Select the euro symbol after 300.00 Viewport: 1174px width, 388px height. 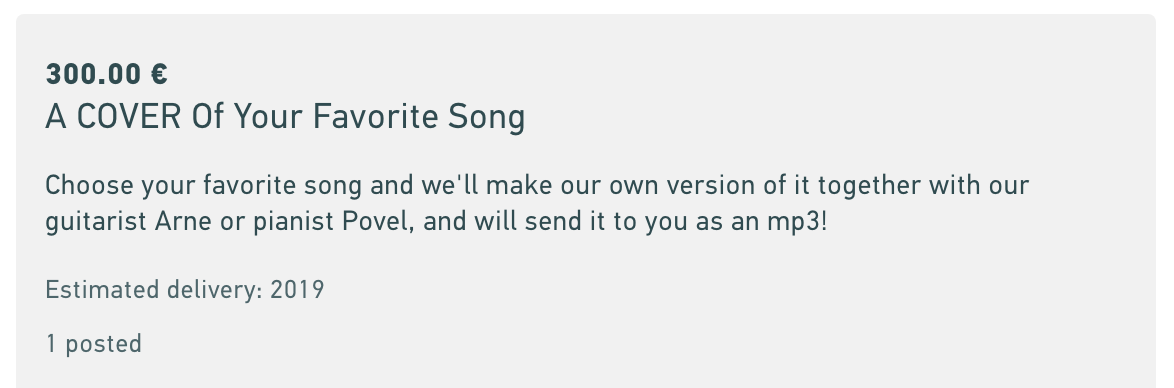pos(159,74)
